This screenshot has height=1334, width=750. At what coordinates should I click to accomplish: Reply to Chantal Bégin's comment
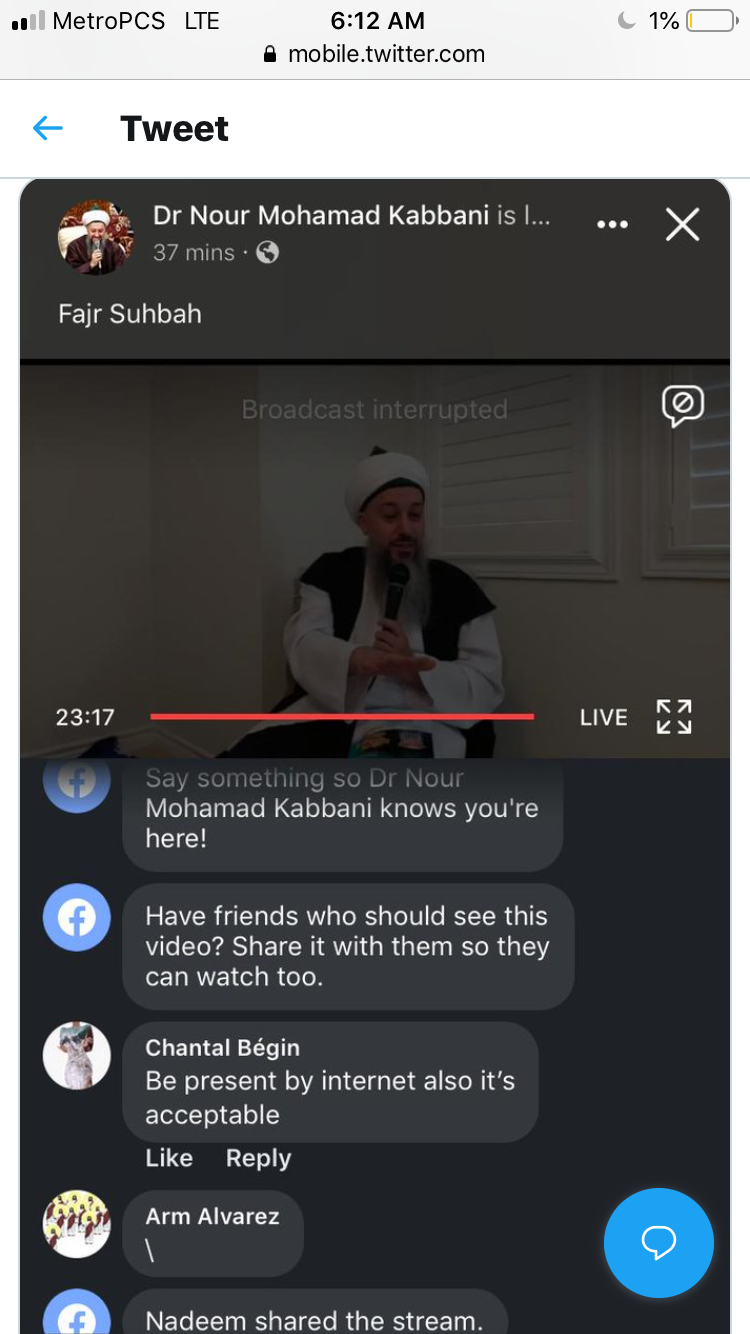pos(258,1158)
